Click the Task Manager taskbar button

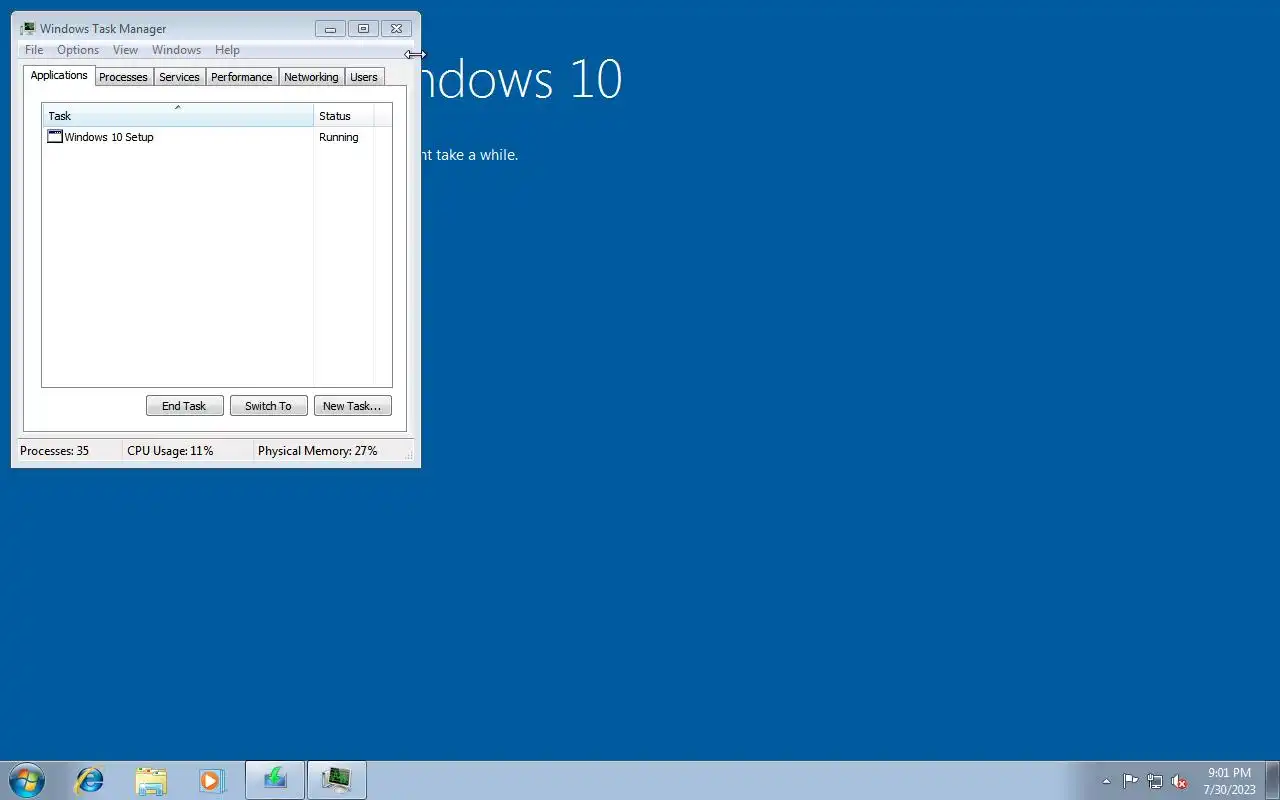[337, 780]
